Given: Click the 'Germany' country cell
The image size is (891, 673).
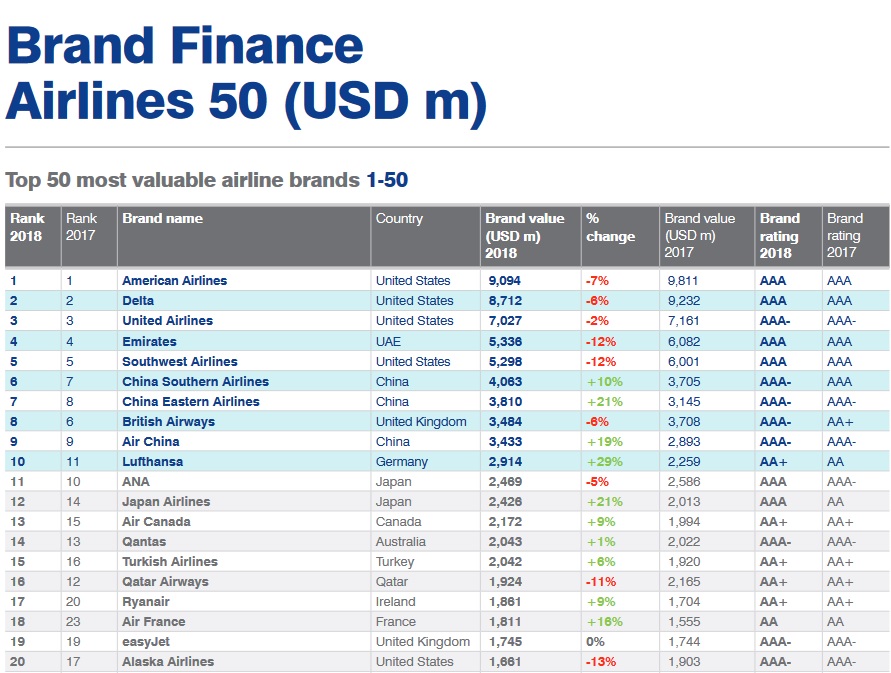Looking at the screenshot, I should pyautogui.click(x=402, y=462).
